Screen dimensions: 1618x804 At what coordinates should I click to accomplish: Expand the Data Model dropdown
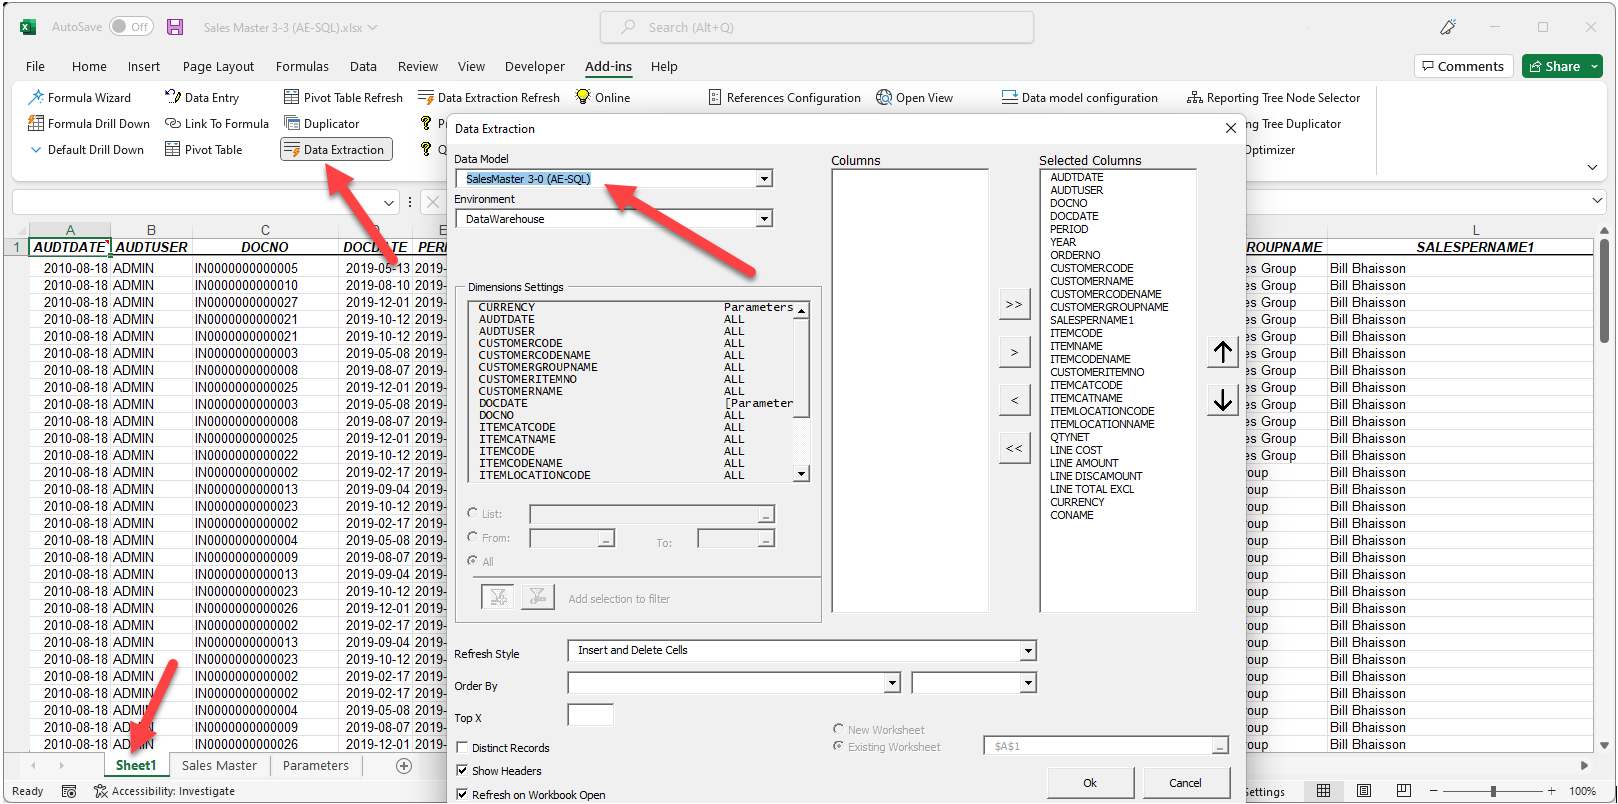pyautogui.click(x=764, y=179)
